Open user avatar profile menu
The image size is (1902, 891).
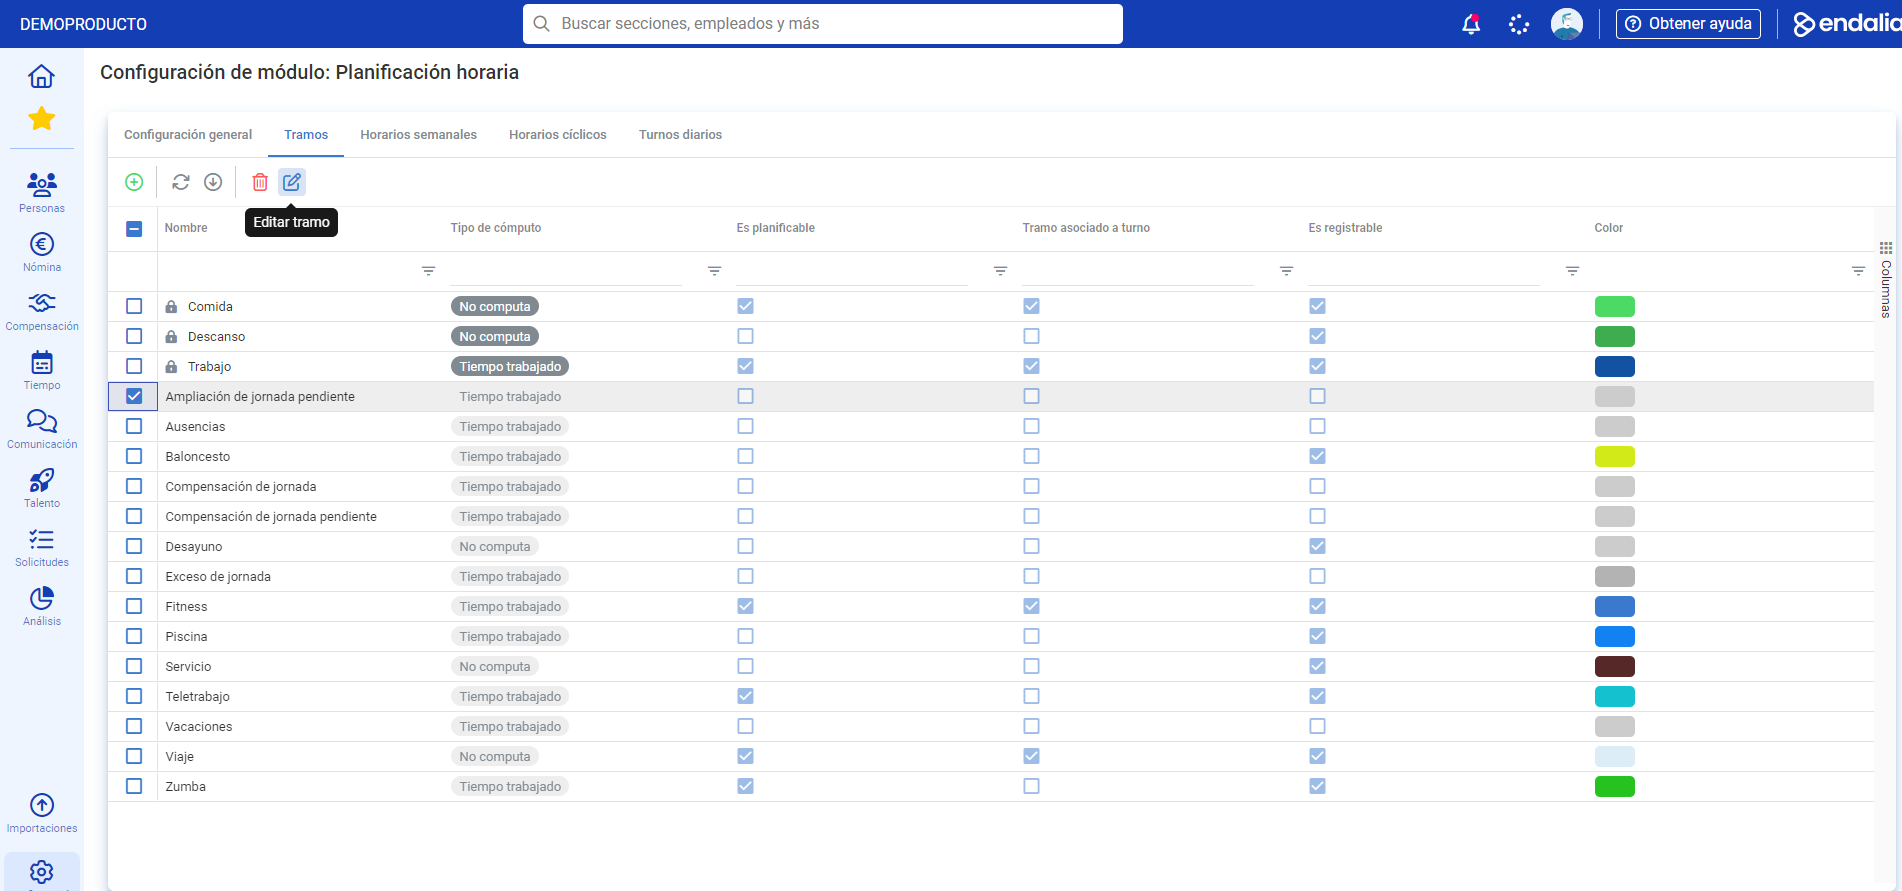point(1567,24)
